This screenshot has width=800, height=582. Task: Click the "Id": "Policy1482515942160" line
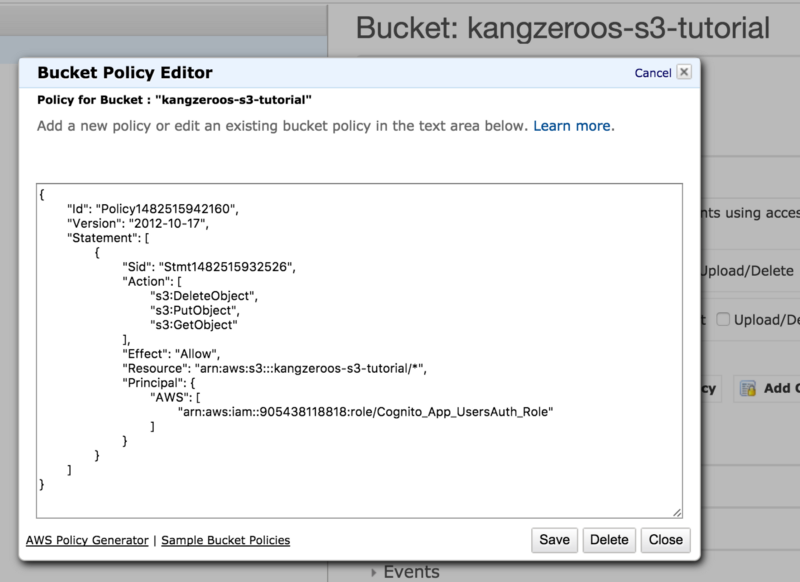(x=153, y=209)
